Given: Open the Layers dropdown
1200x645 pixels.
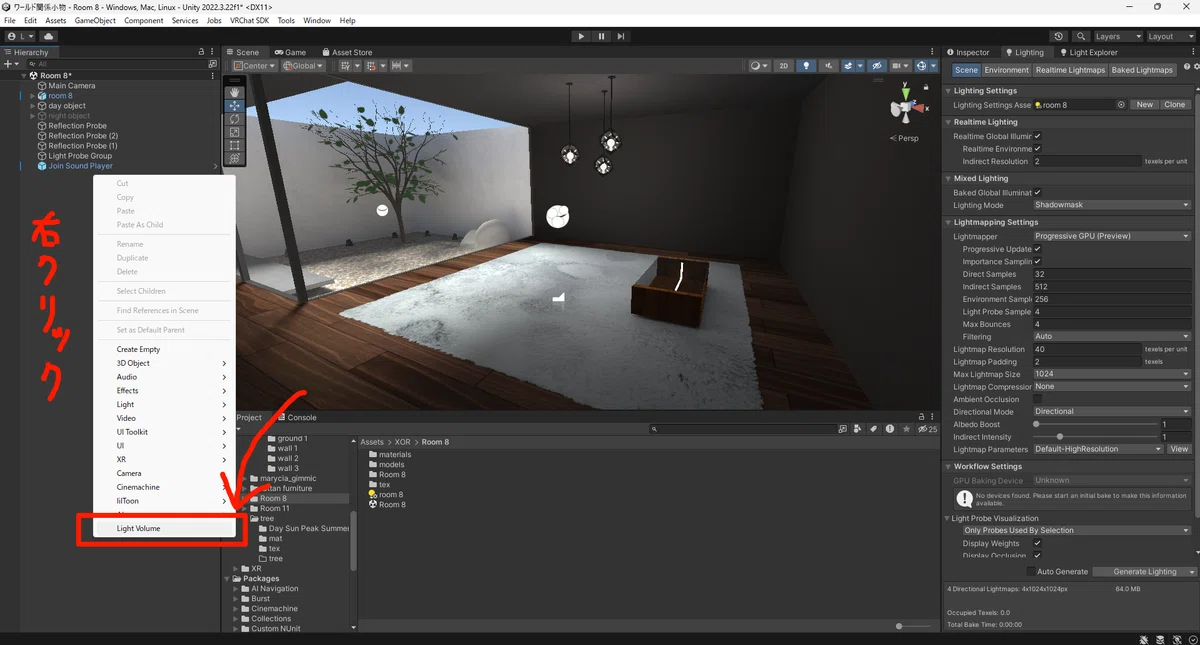Looking at the screenshot, I should pos(1118,36).
